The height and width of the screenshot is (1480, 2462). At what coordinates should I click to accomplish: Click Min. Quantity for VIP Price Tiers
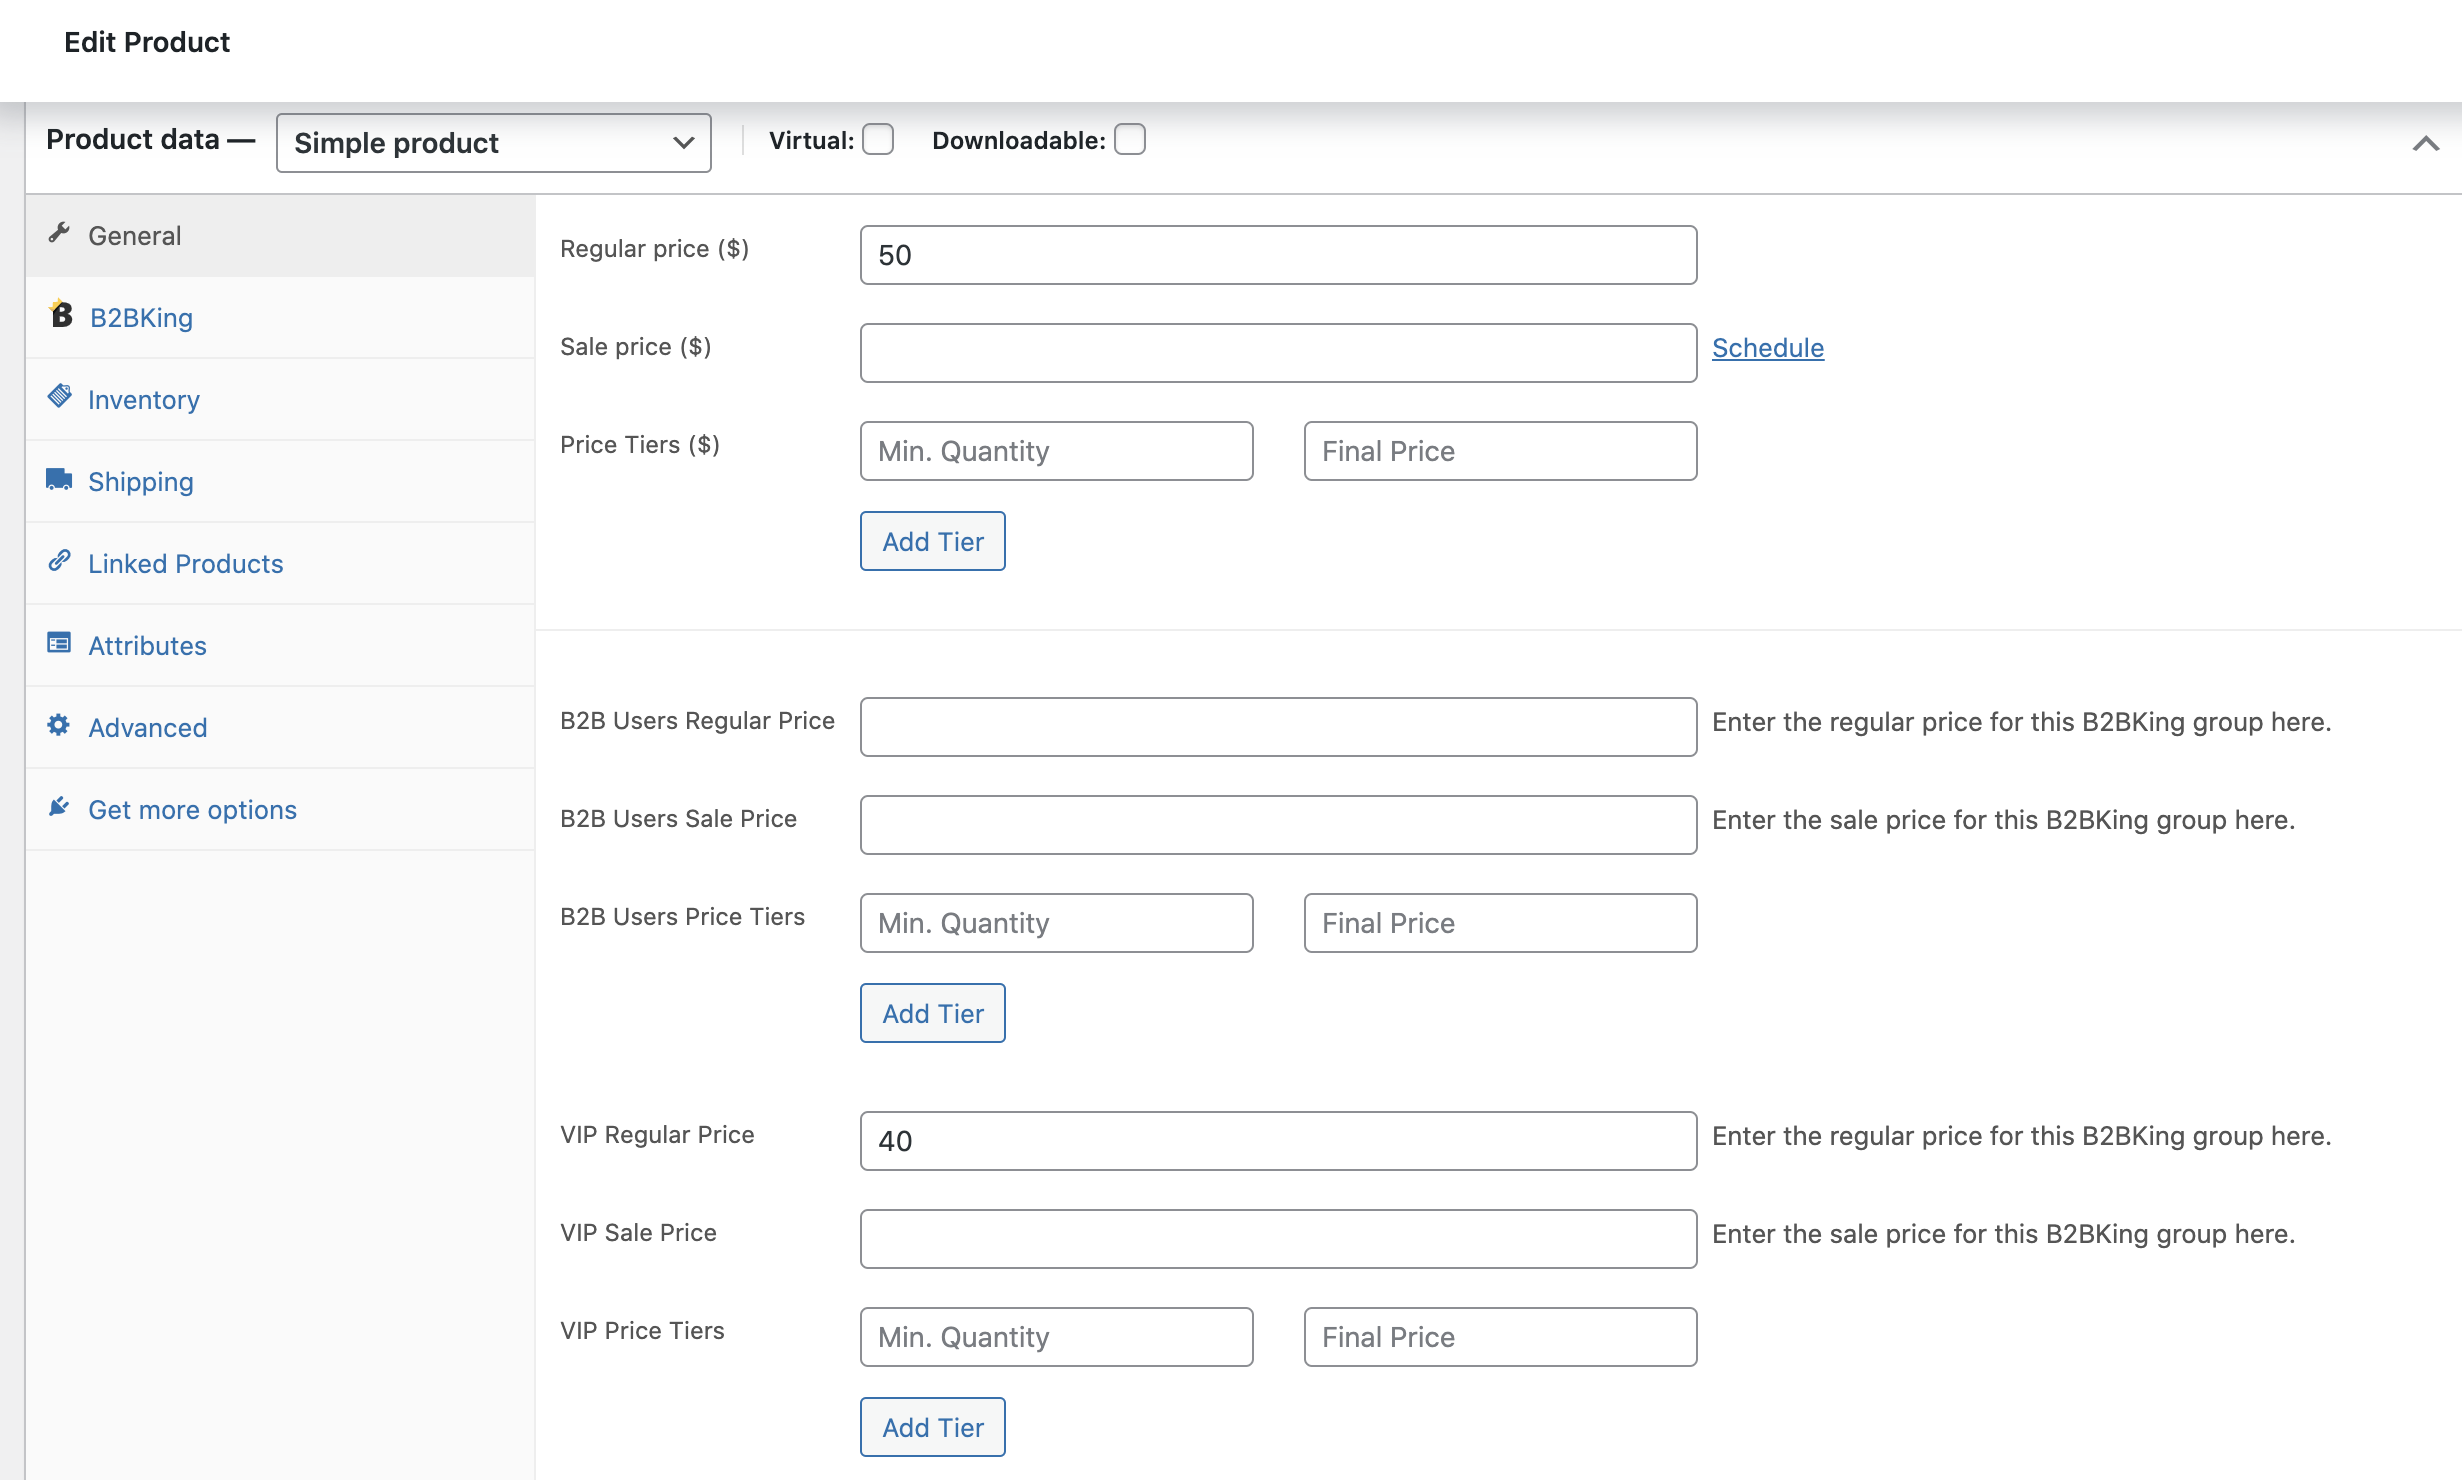1056,1337
